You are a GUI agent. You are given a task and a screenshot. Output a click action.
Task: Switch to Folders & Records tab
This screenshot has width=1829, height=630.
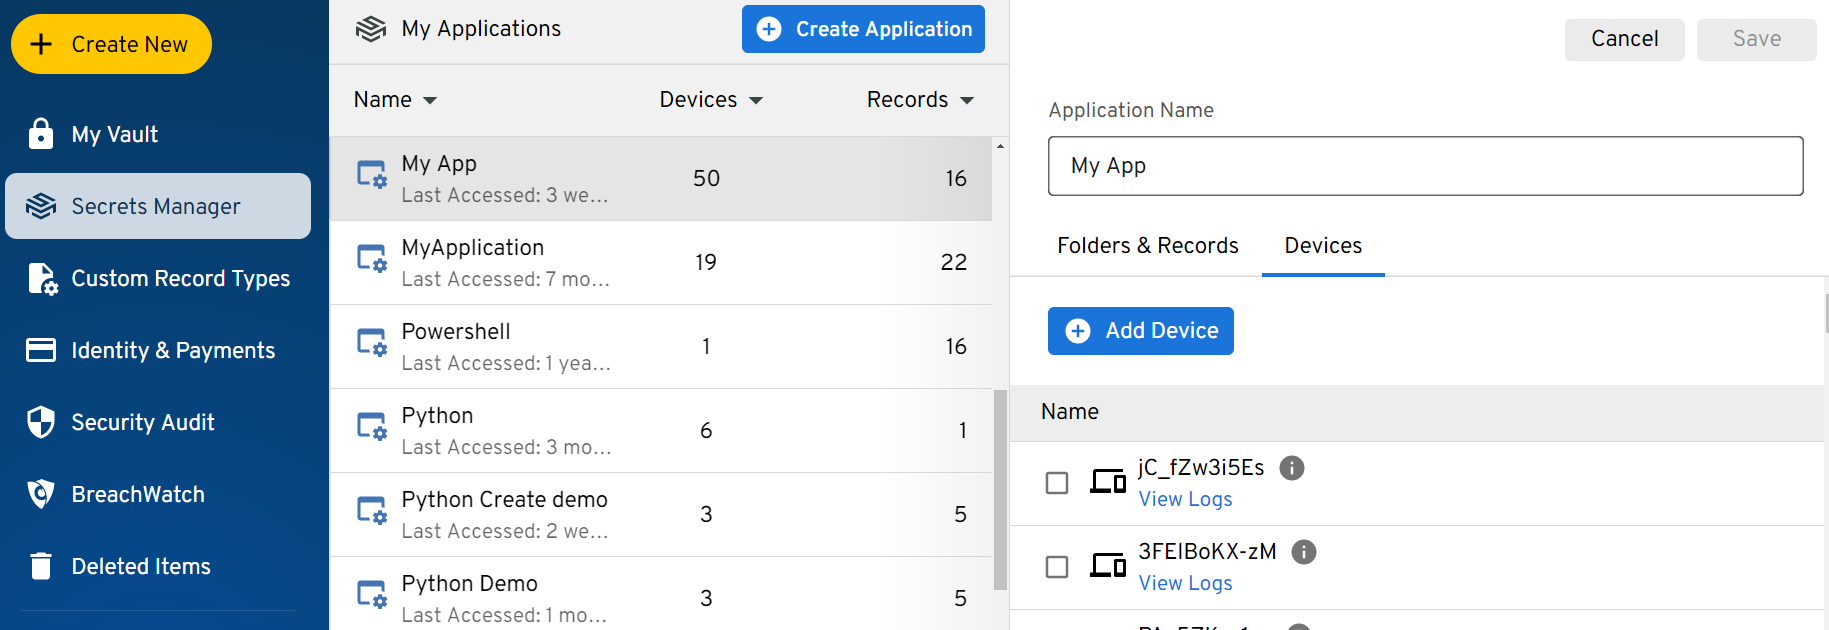[x=1147, y=246]
